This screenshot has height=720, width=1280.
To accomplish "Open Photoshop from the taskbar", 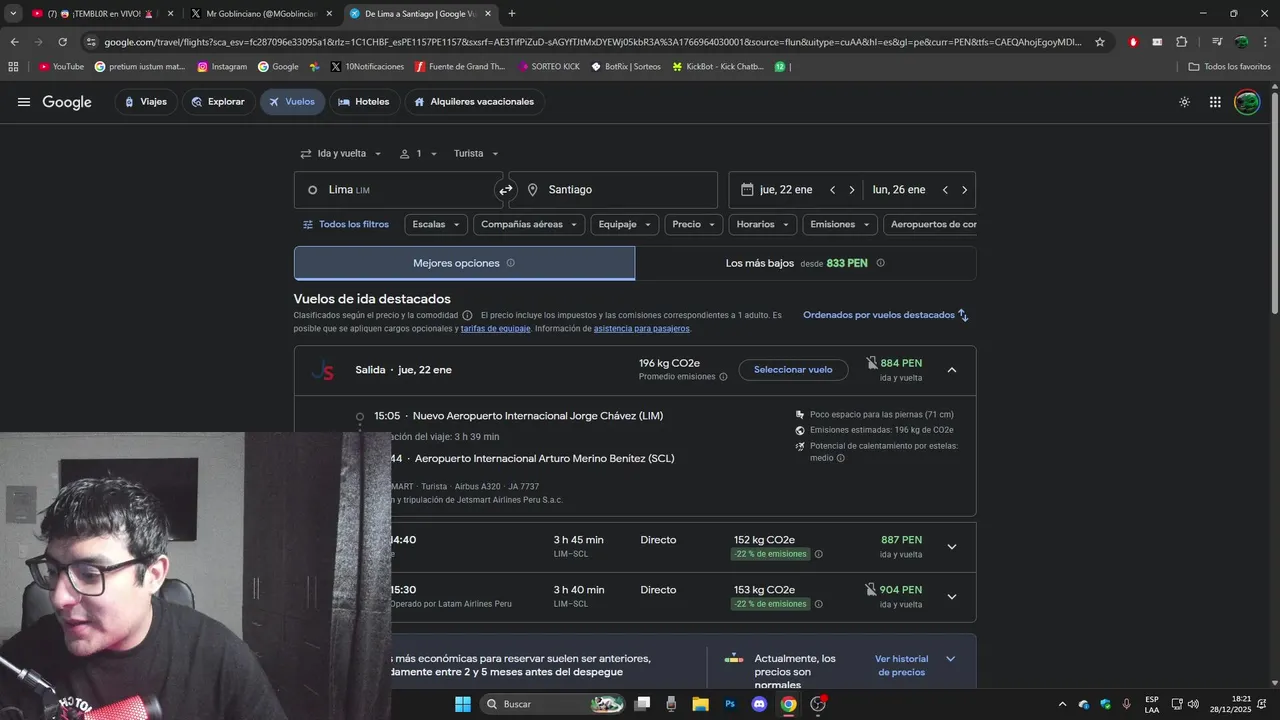I will (730, 704).
